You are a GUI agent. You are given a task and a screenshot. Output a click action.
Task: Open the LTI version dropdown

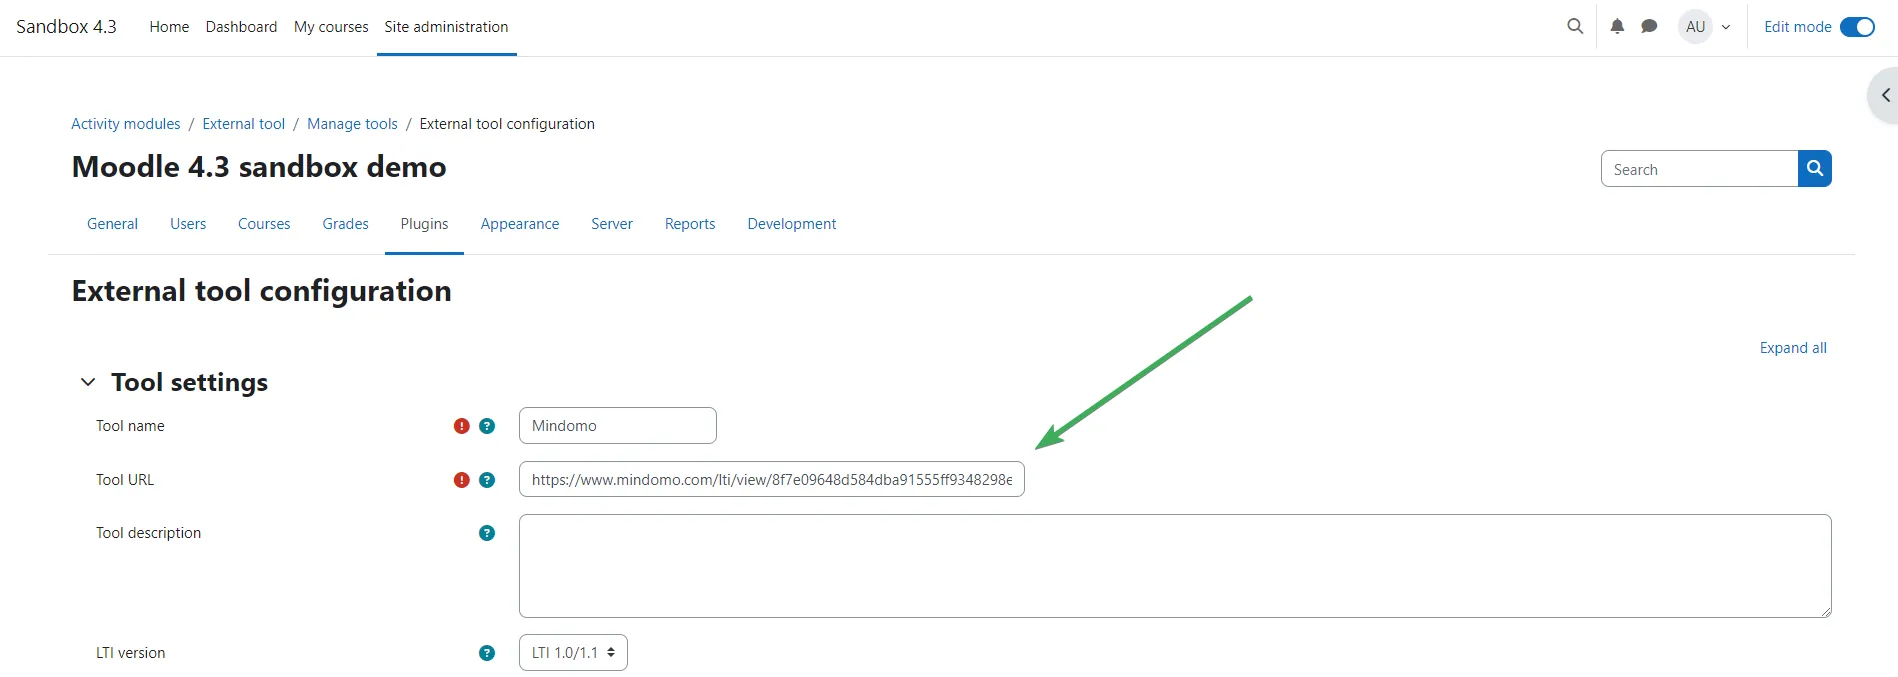(573, 653)
